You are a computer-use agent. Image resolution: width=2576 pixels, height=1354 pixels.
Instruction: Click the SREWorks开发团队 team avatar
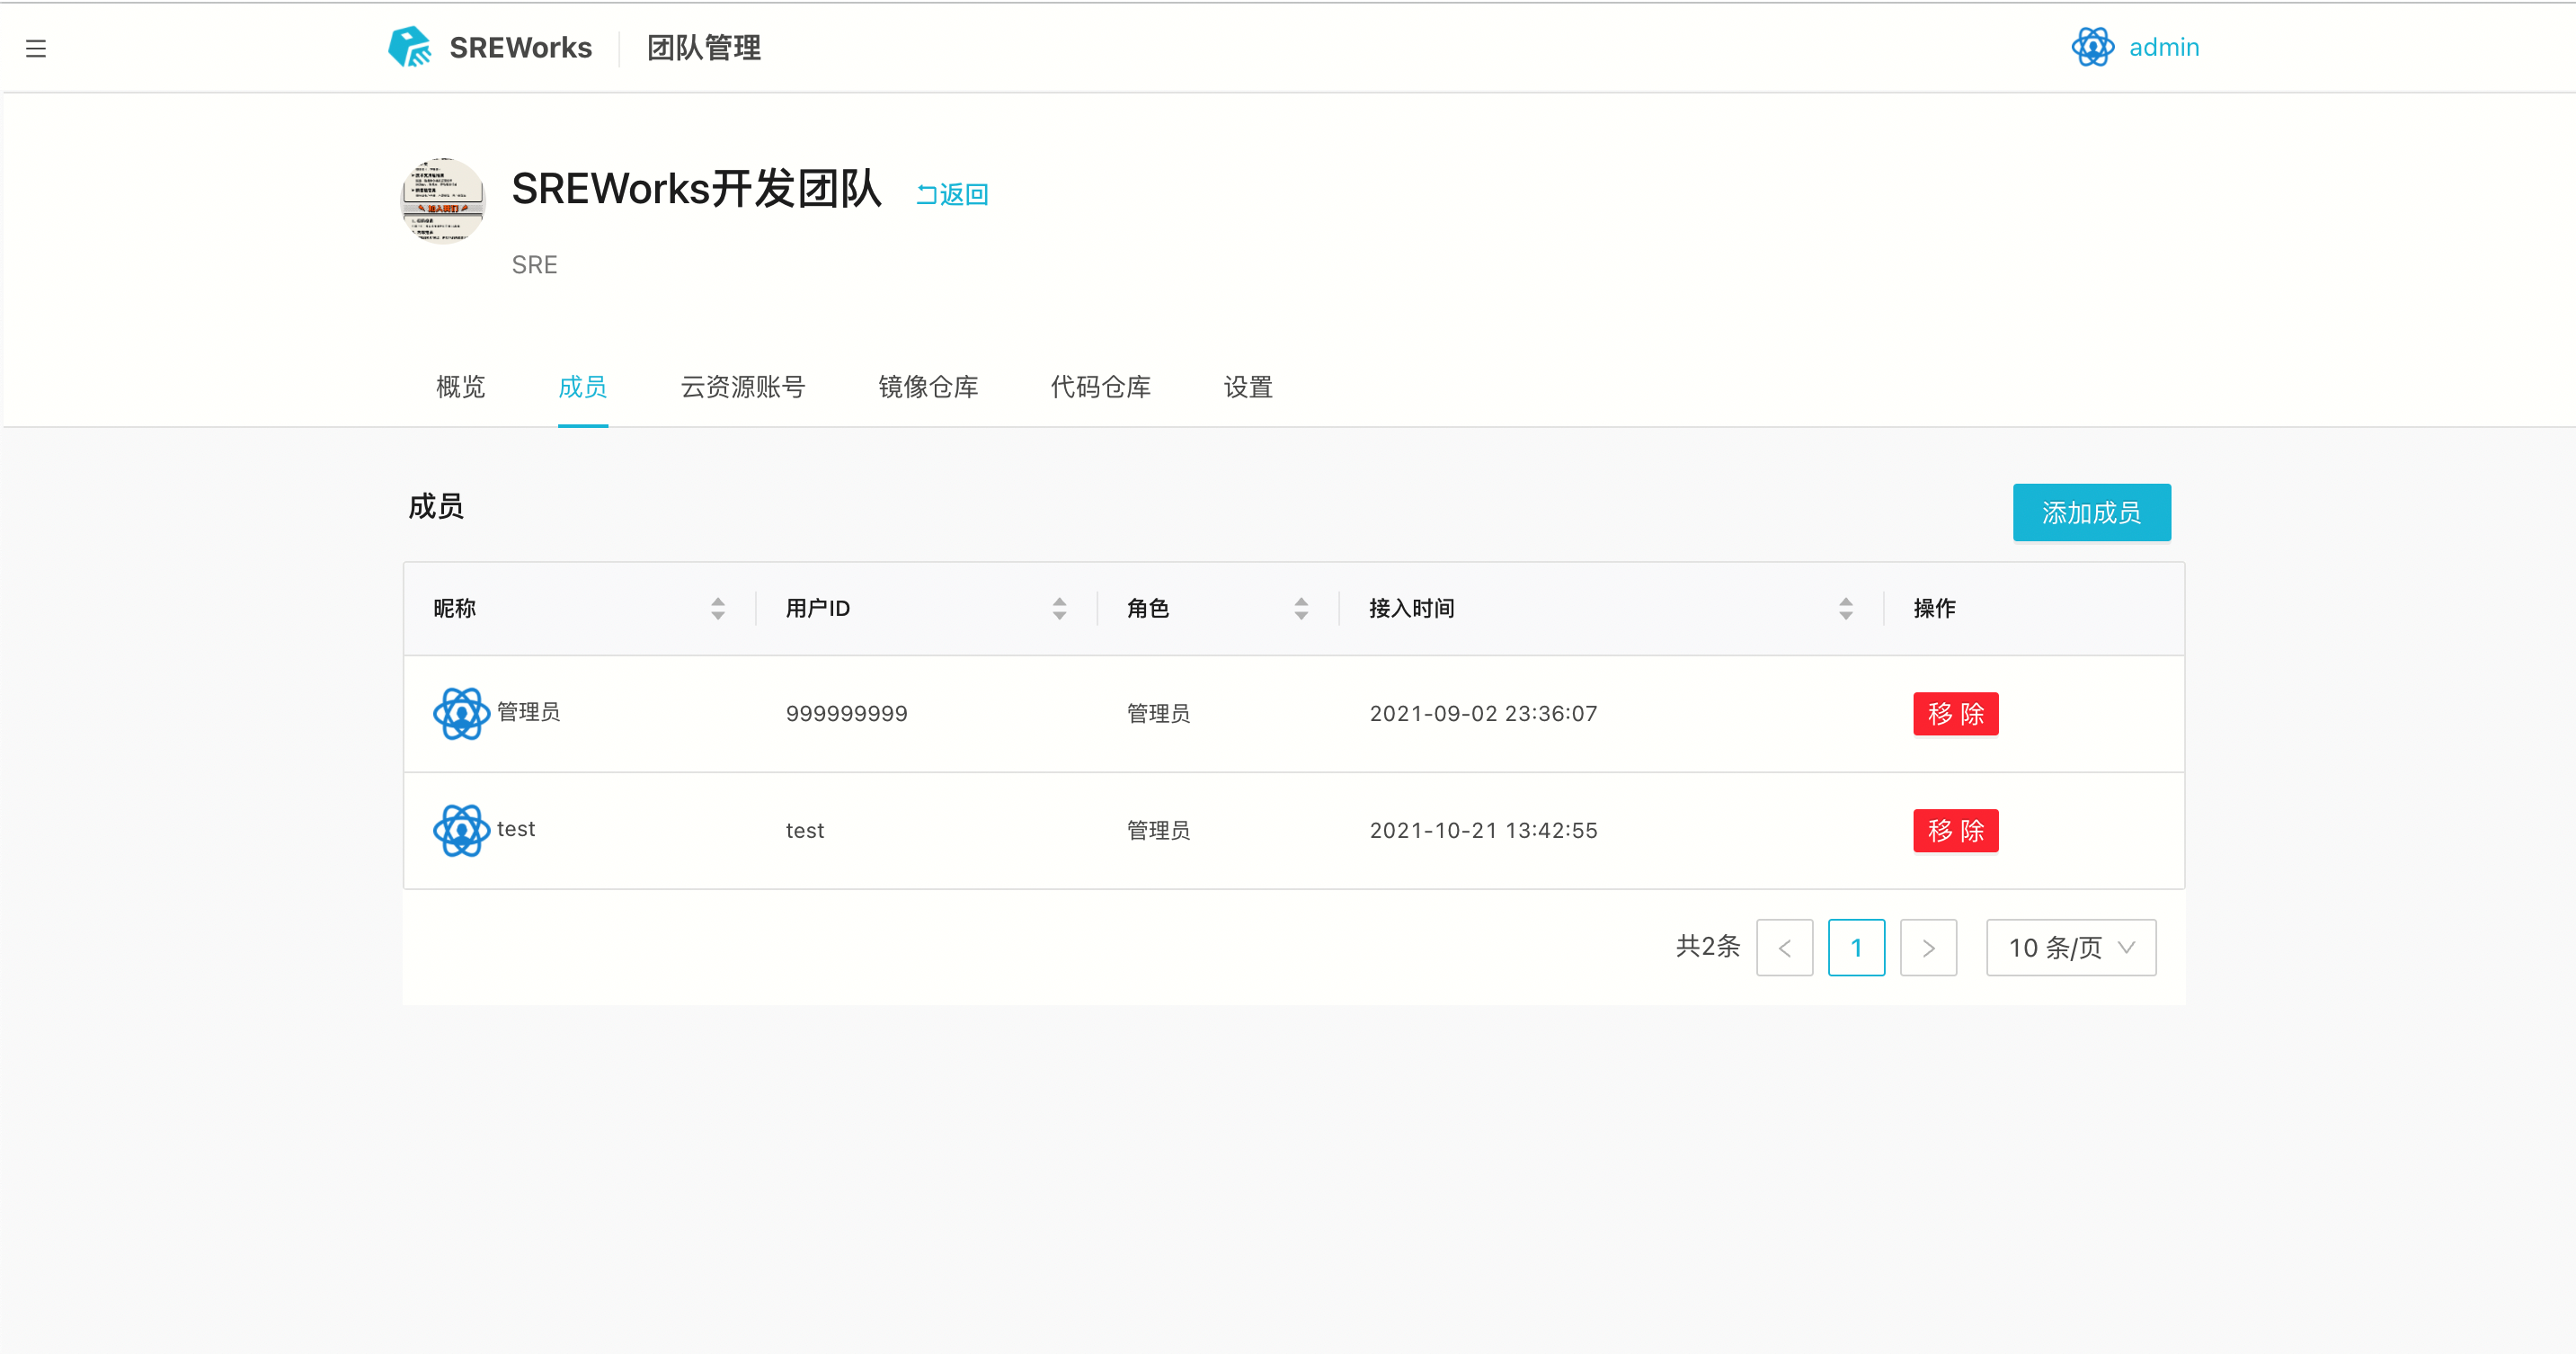click(x=443, y=200)
